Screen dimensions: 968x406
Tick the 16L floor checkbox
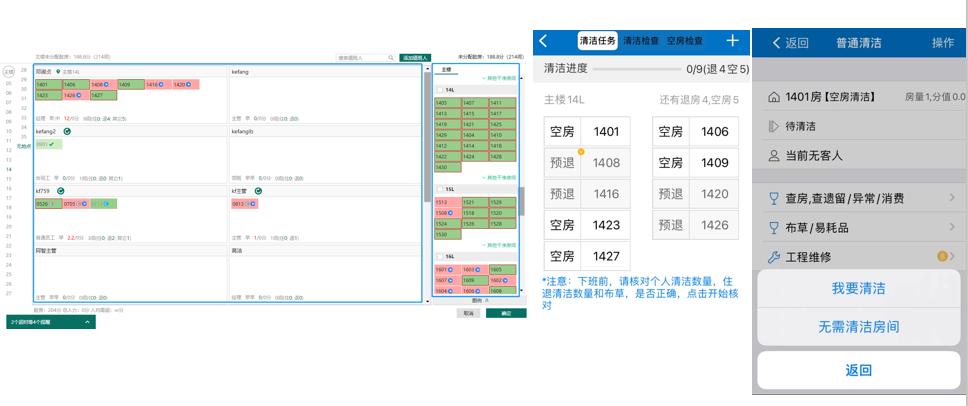[x=438, y=256]
